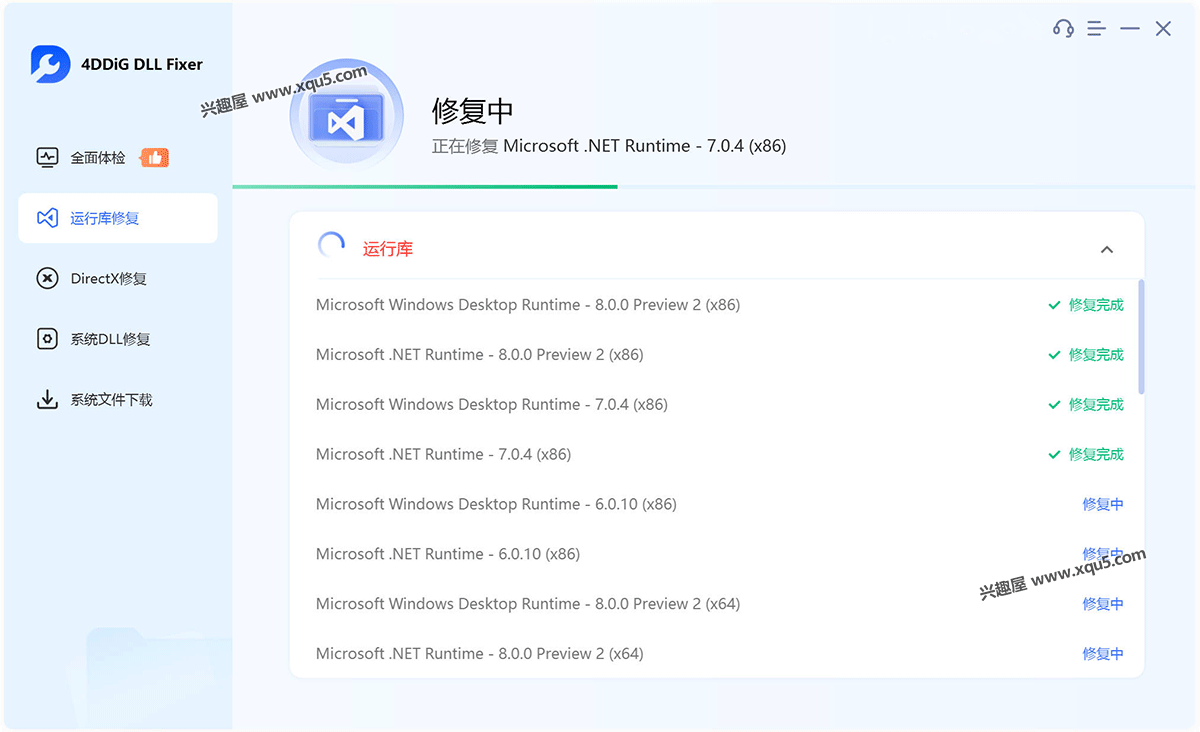This screenshot has height=732, width=1200.
Task: Click the 4DDiG DLL Fixer wrench logo
Action: point(50,64)
